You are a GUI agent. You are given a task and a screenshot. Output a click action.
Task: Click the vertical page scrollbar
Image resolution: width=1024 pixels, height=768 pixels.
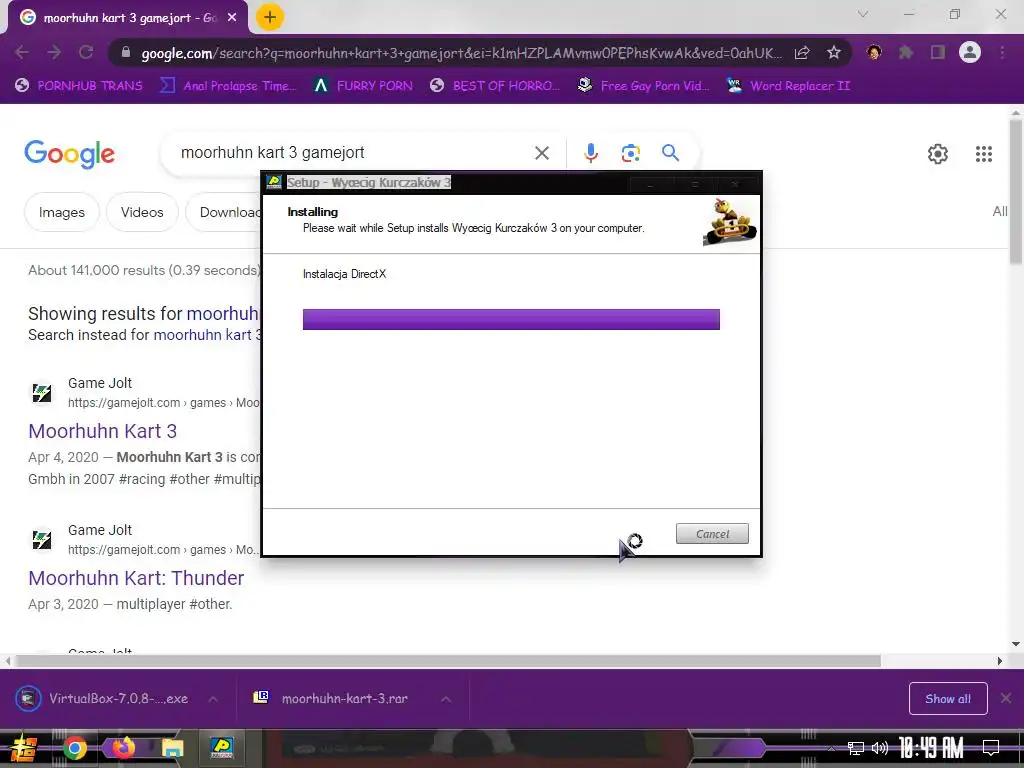(1016, 191)
